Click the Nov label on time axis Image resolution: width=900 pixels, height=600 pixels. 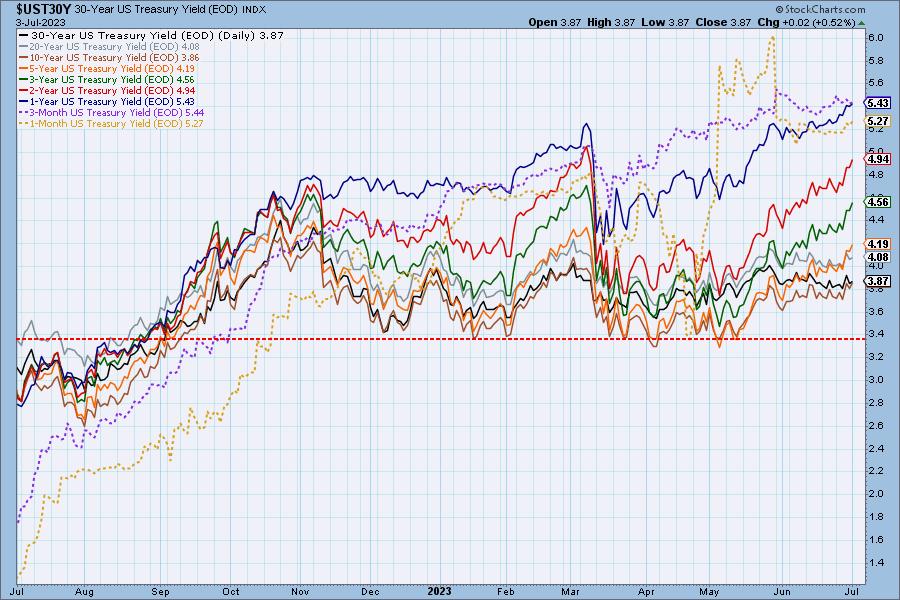(300, 591)
